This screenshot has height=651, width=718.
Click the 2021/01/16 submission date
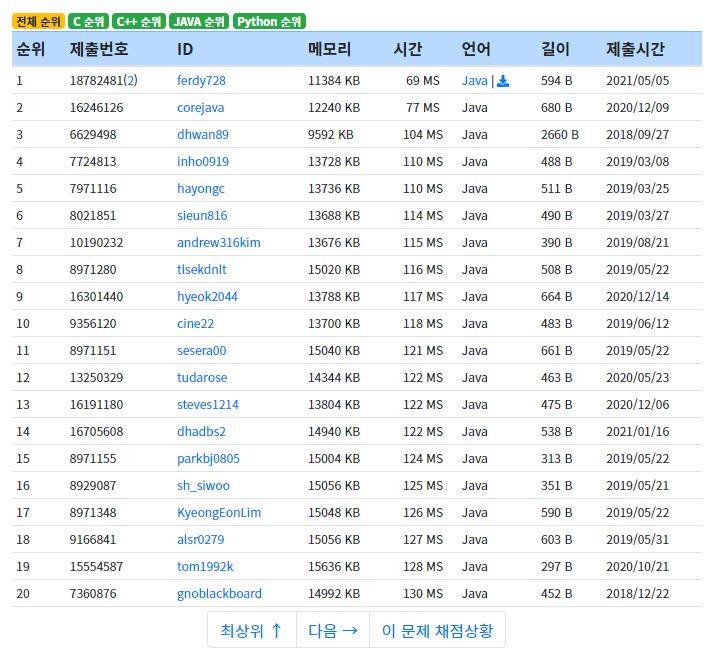click(x=637, y=432)
